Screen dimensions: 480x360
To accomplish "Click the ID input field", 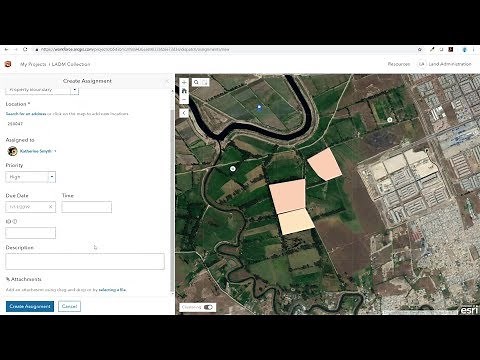I will (30, 233).
